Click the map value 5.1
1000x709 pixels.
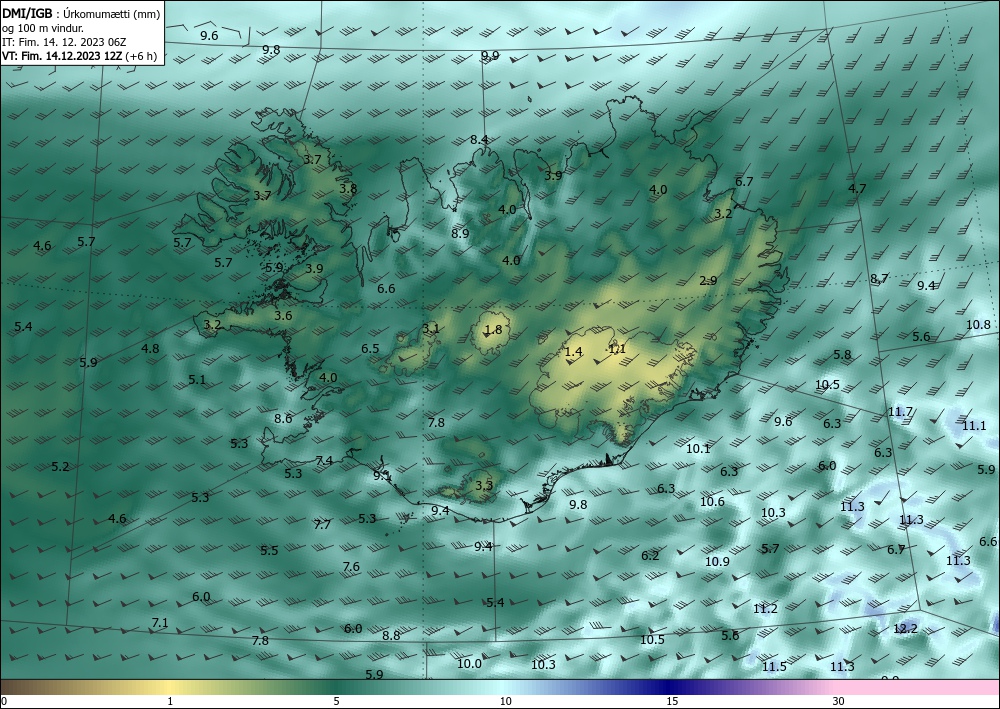[x=197, y=379]
